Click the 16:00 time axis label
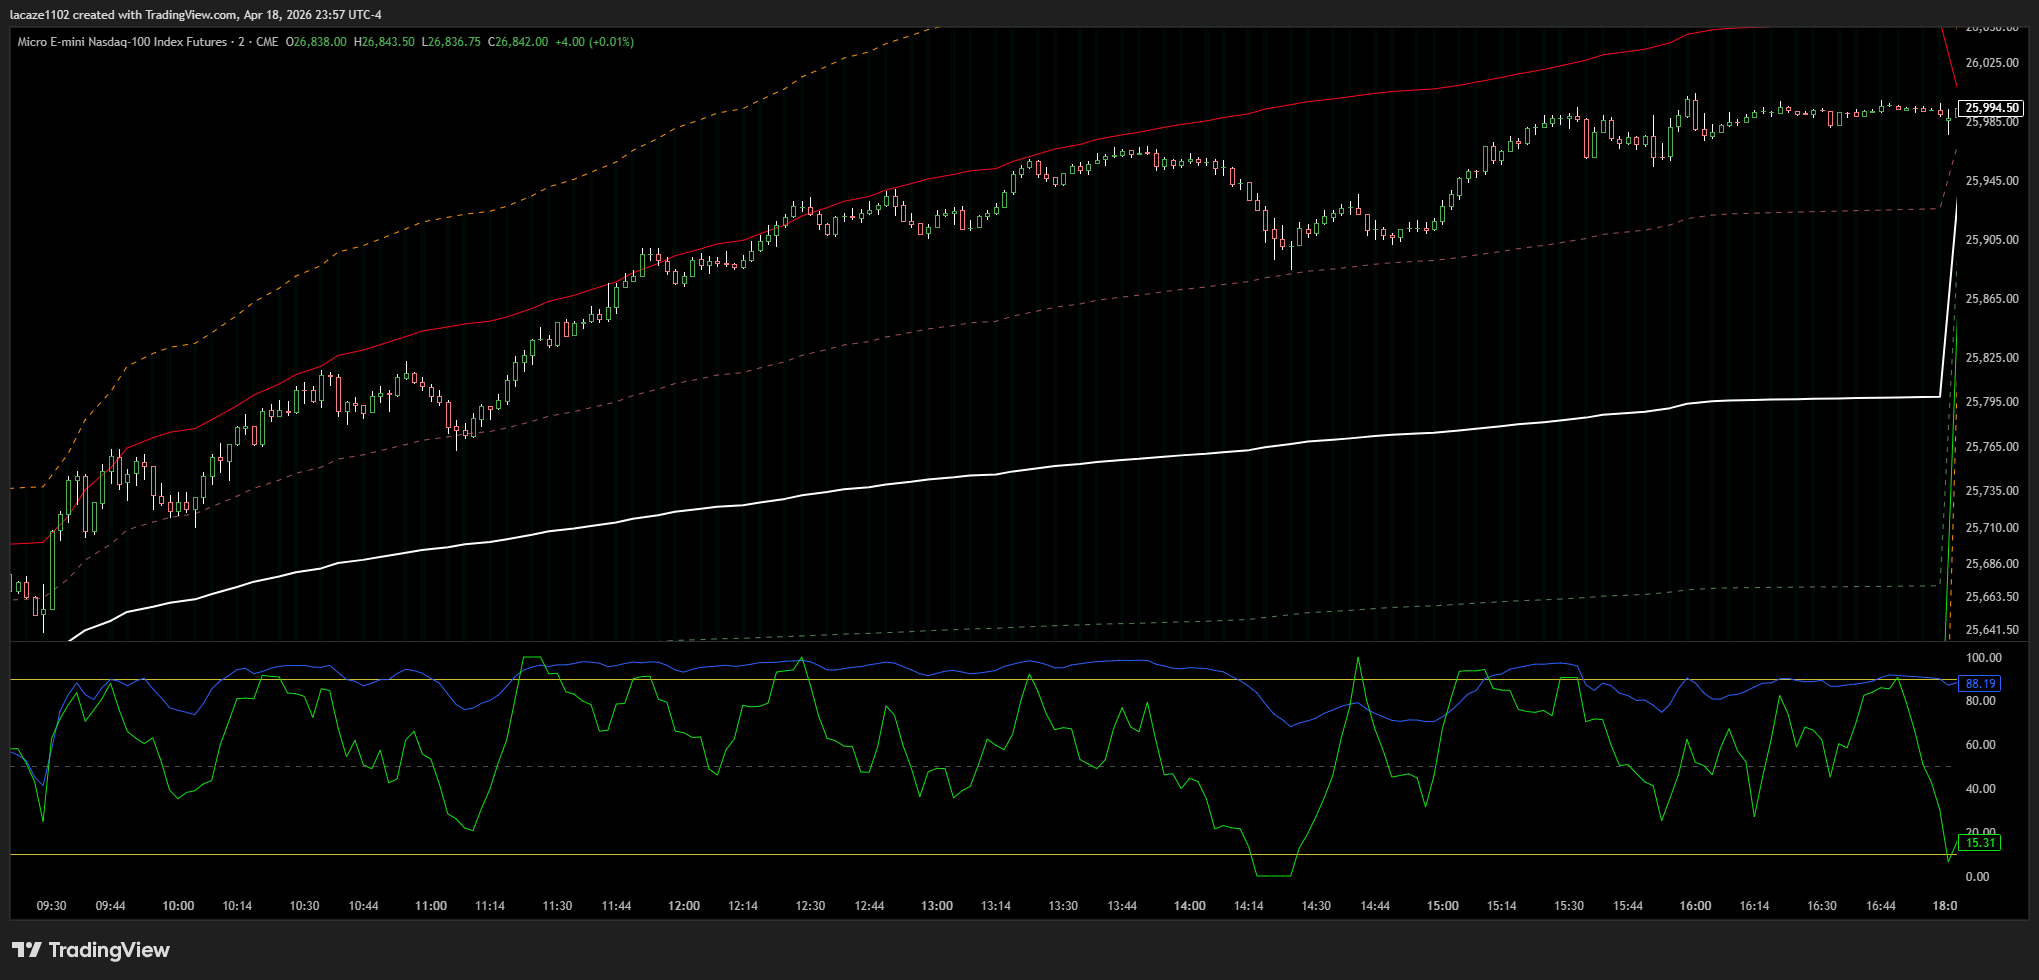This screenshot has height=980, width=2039. pyautogui.click(x=1696, y=906)
